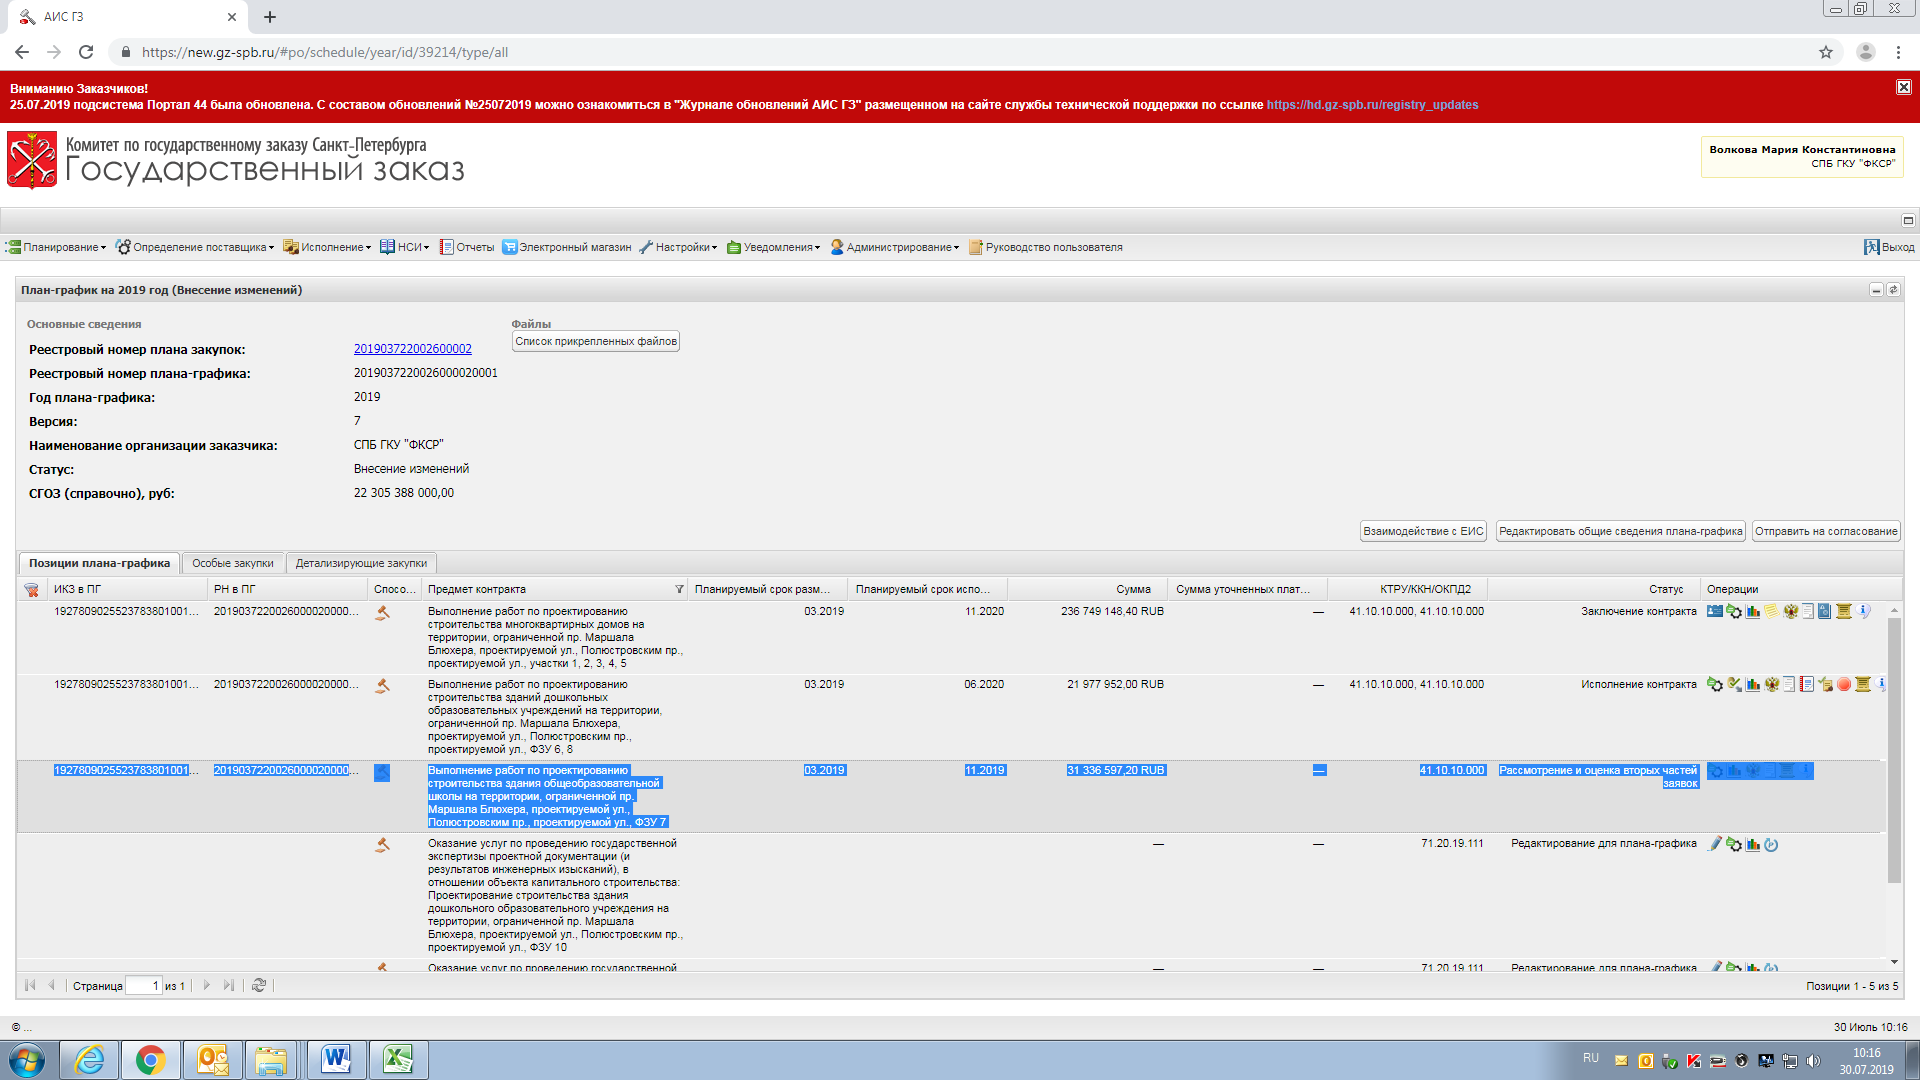Open Microsoft Excel from the taskbar

click(x=398, y=1060)
